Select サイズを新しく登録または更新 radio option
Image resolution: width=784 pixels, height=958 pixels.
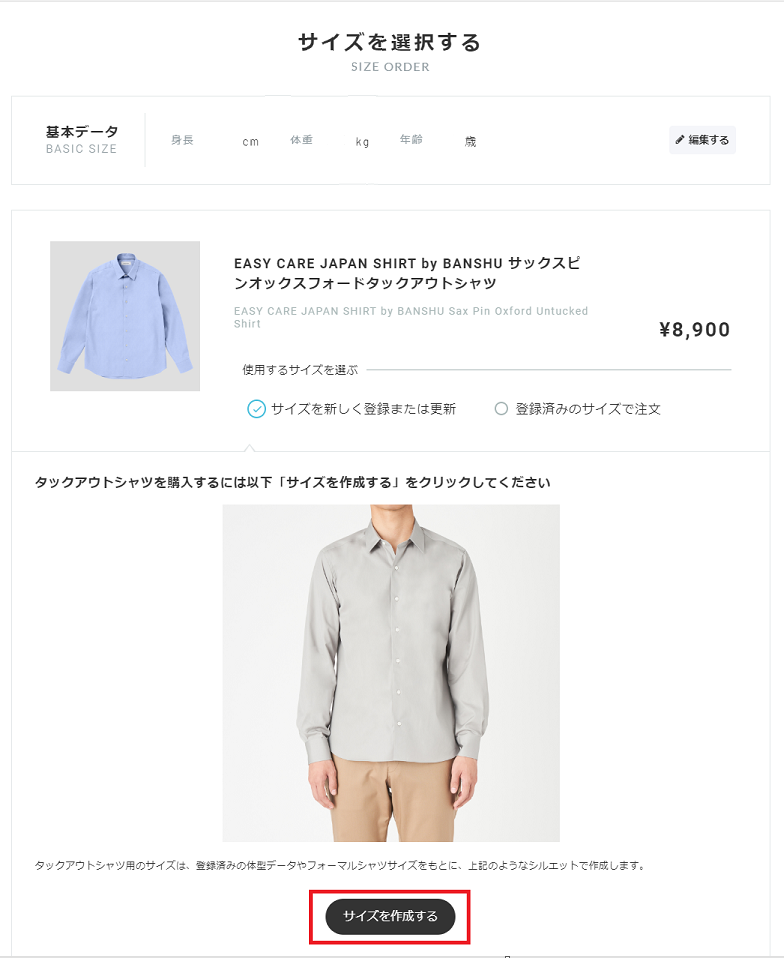(351, 409)
